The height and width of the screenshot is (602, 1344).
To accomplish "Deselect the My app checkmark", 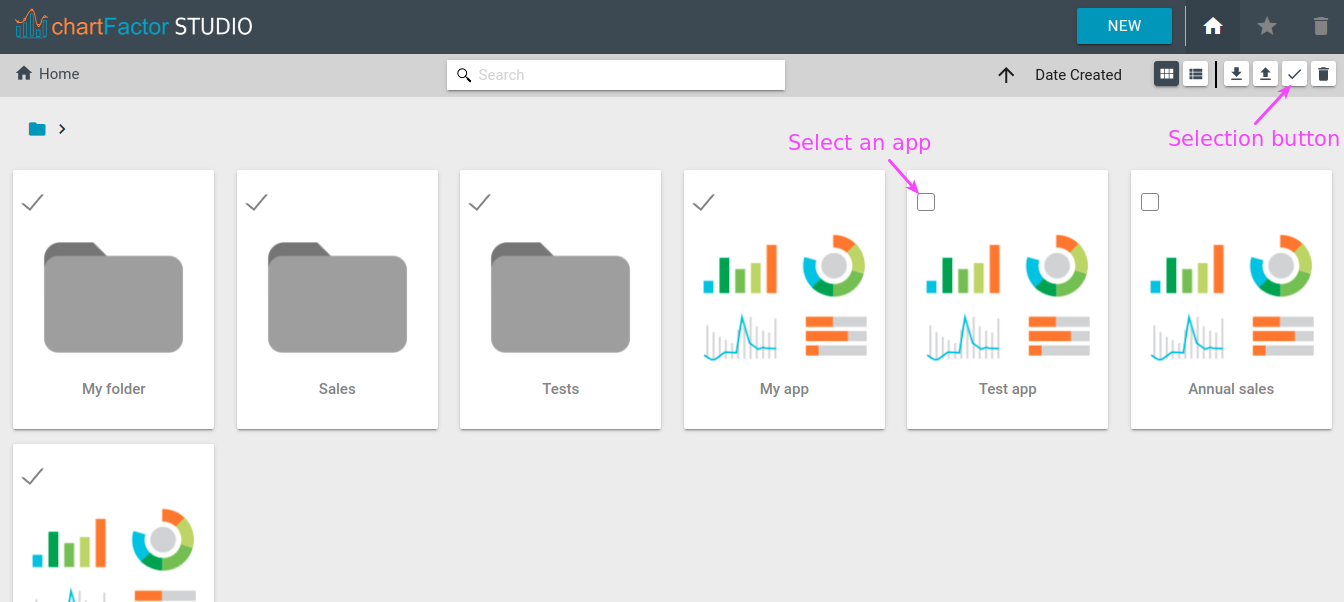I will [704, 202].
